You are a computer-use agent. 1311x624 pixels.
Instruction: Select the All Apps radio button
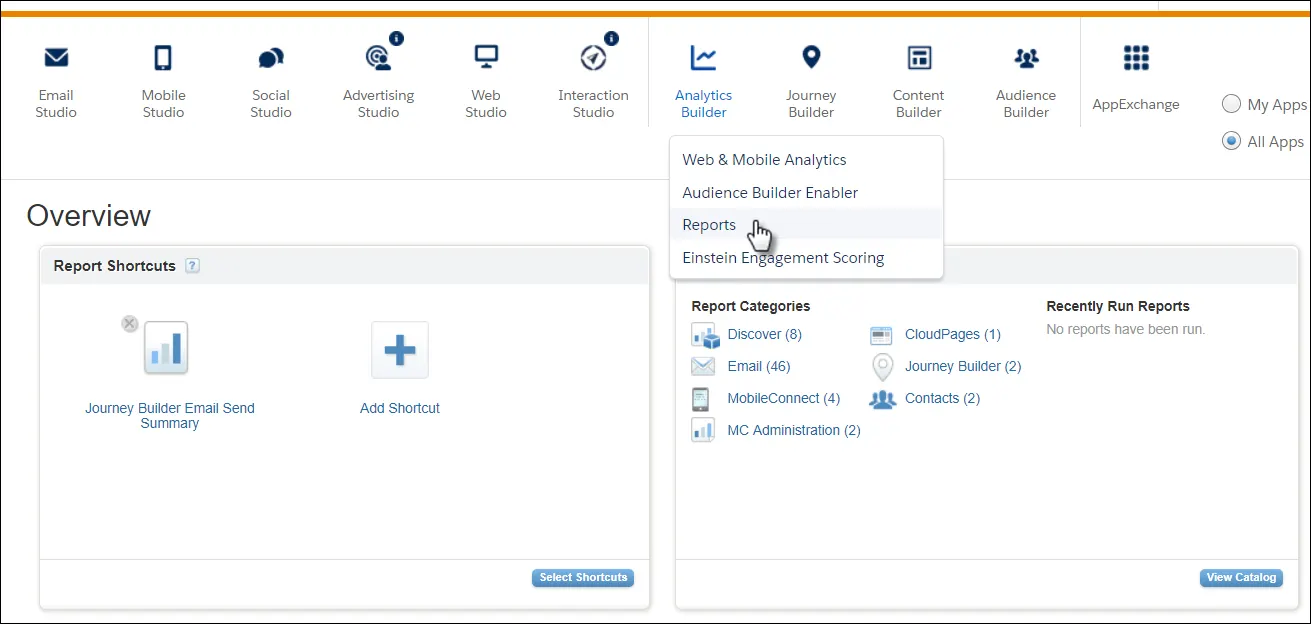[x=1232, y=141]
